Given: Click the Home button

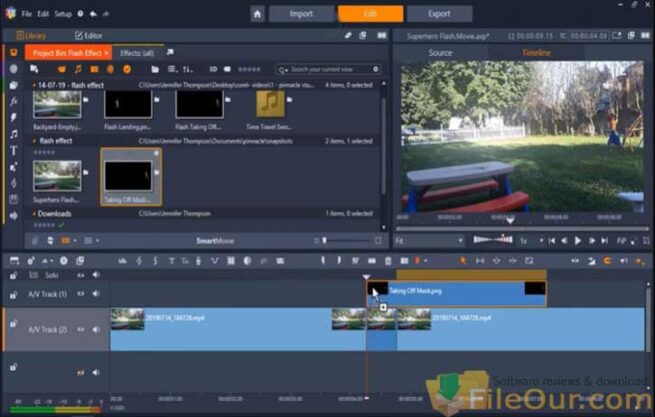Looking at the screenshot, I should click(x=257, y=14).
